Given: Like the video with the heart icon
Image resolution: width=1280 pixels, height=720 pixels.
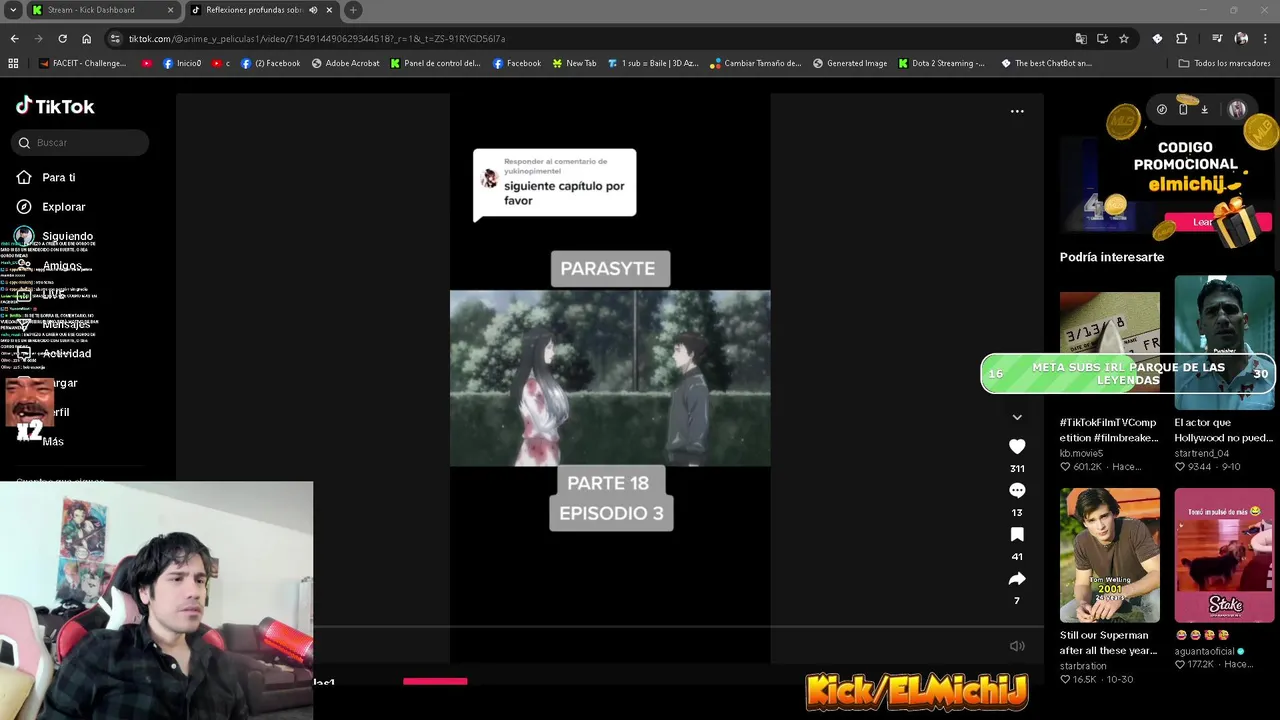Looking at the screenshot, I should pyautogui.click(x=1017, y=447).
